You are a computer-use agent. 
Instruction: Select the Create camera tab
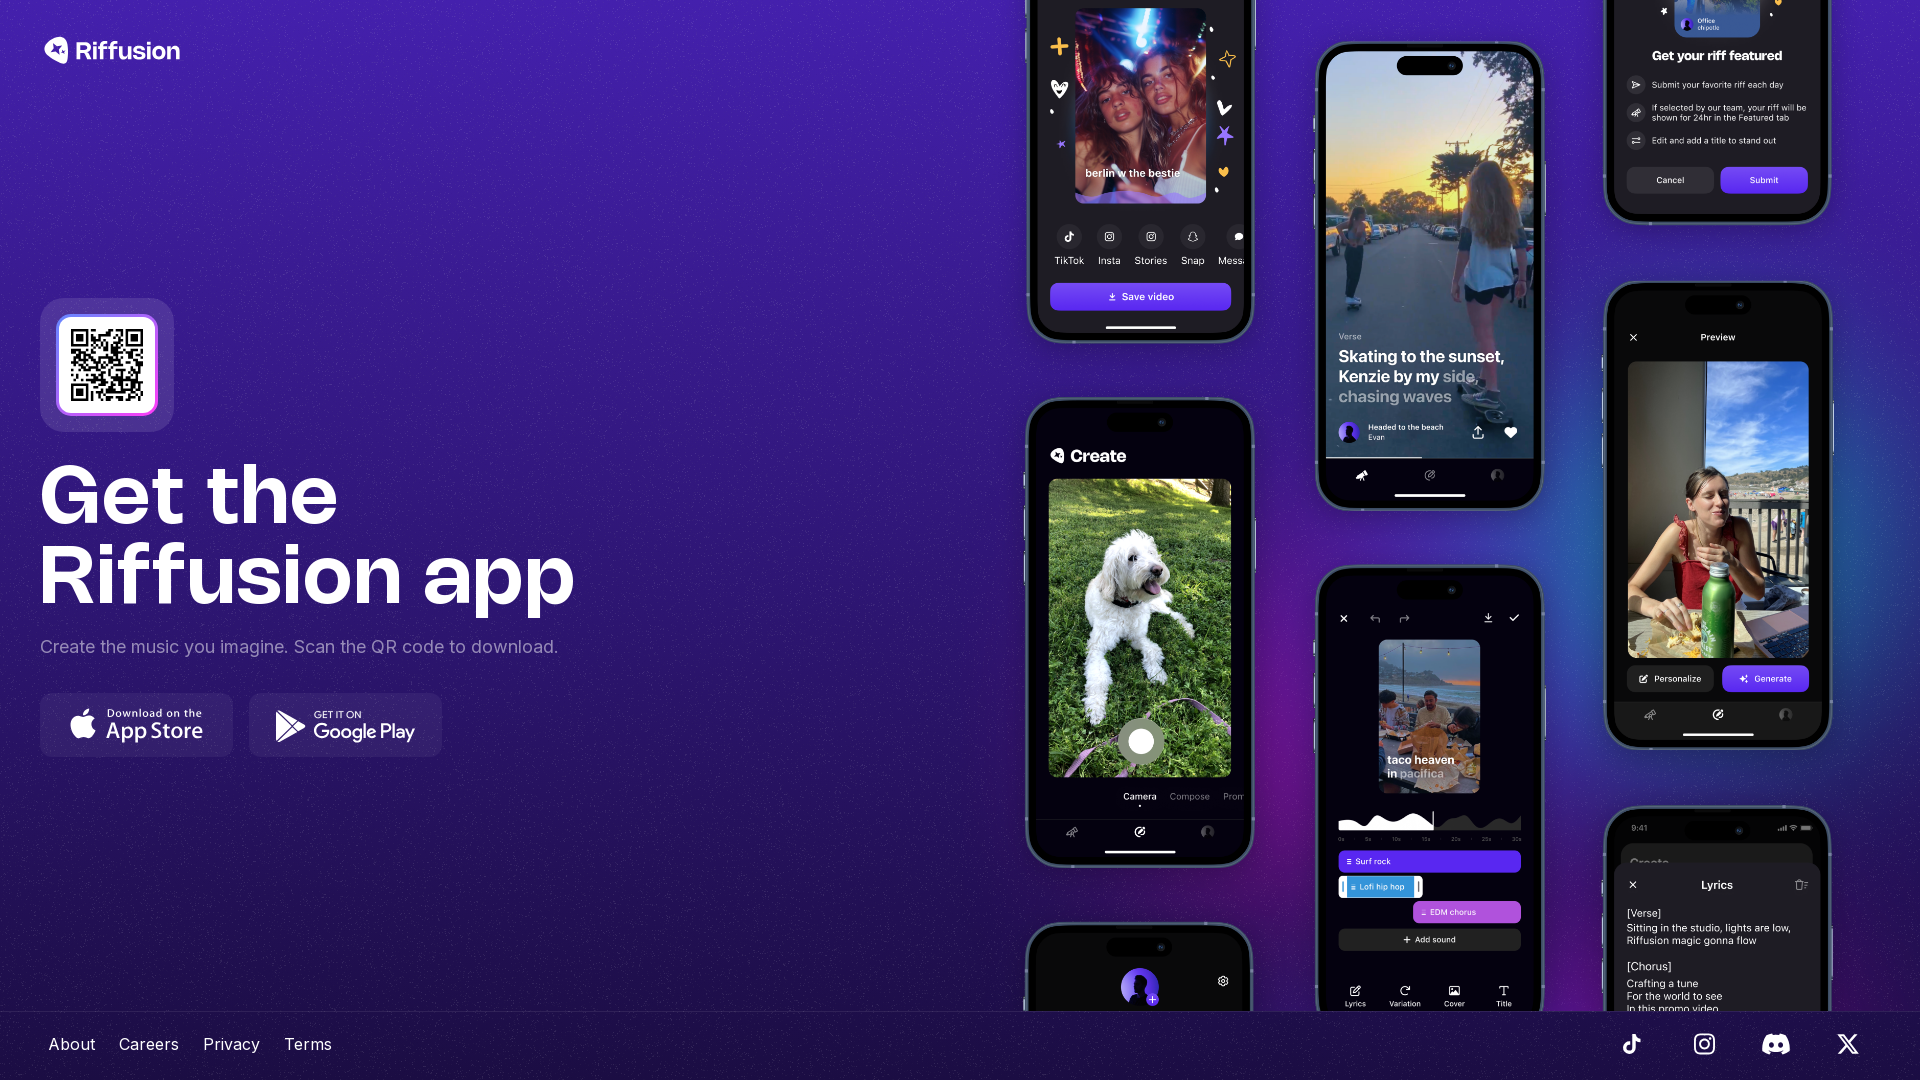1138,796
